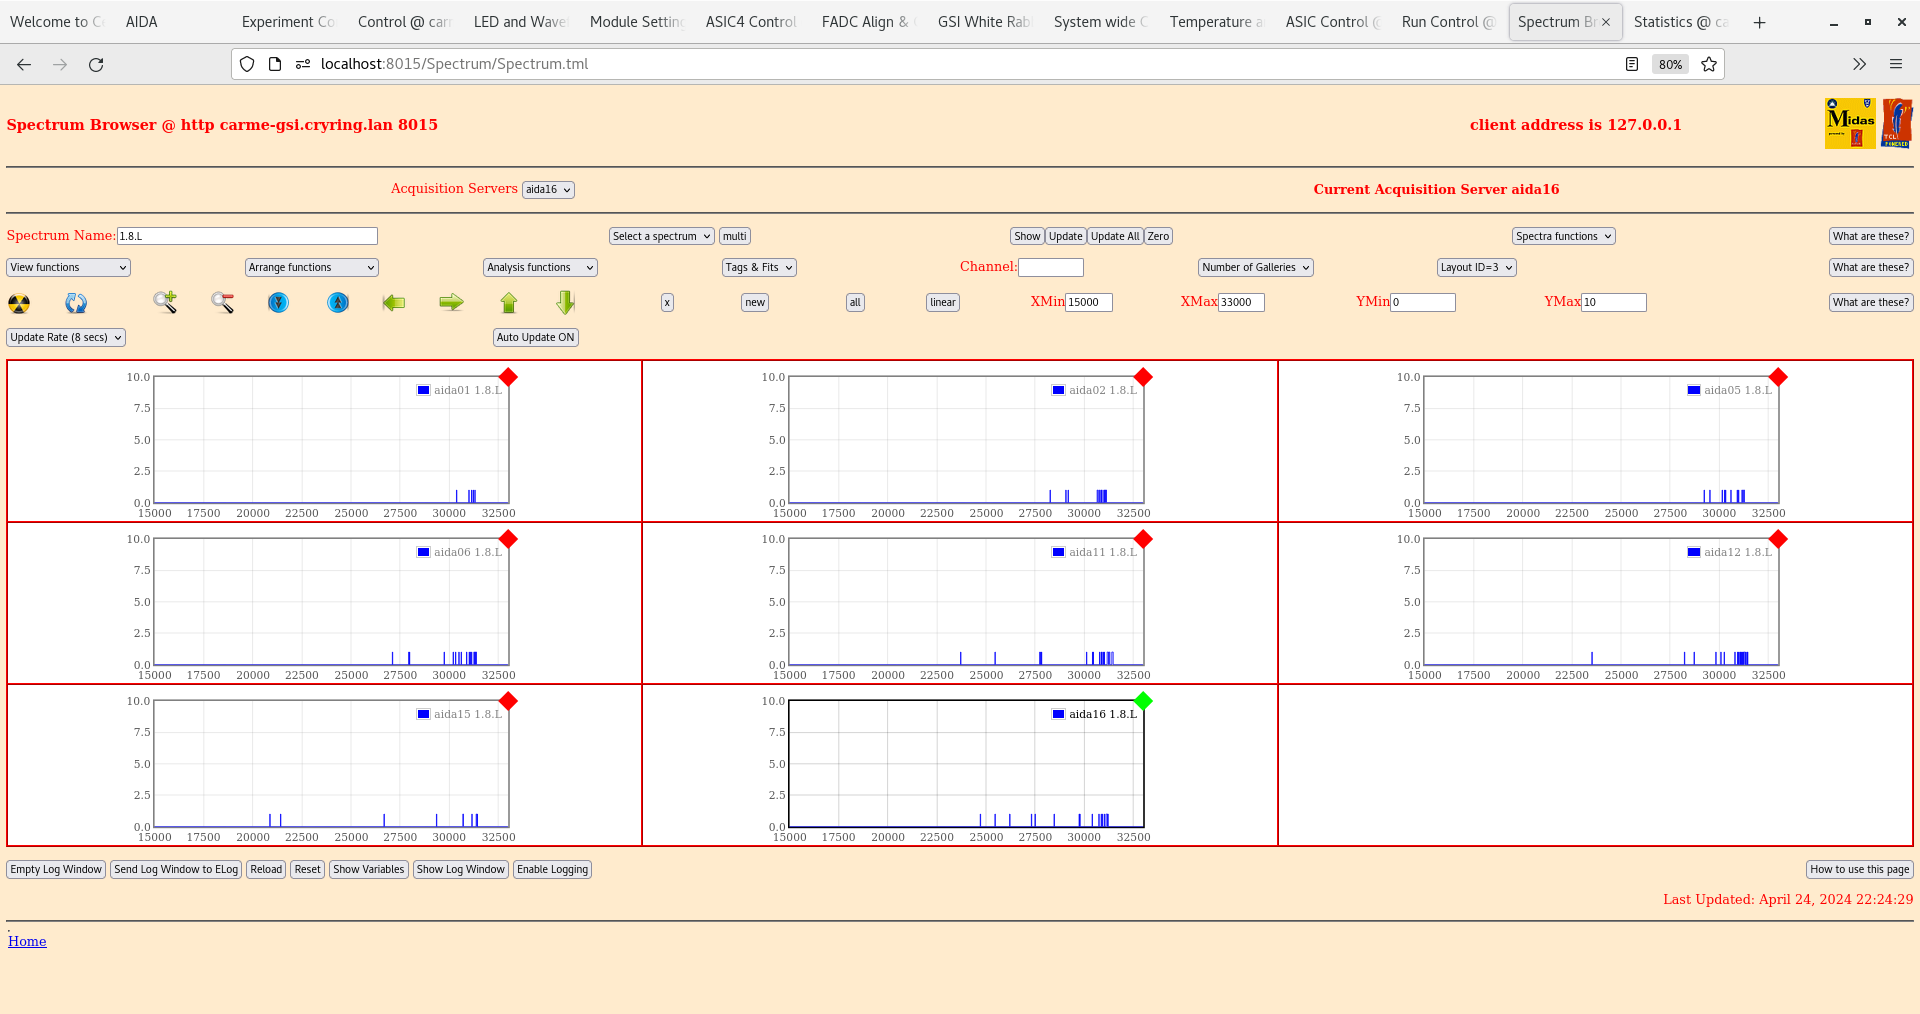Screen dimensions: 1920x1014
Task: Select the zoom-in magnifier icon
Action: [164, 302]
